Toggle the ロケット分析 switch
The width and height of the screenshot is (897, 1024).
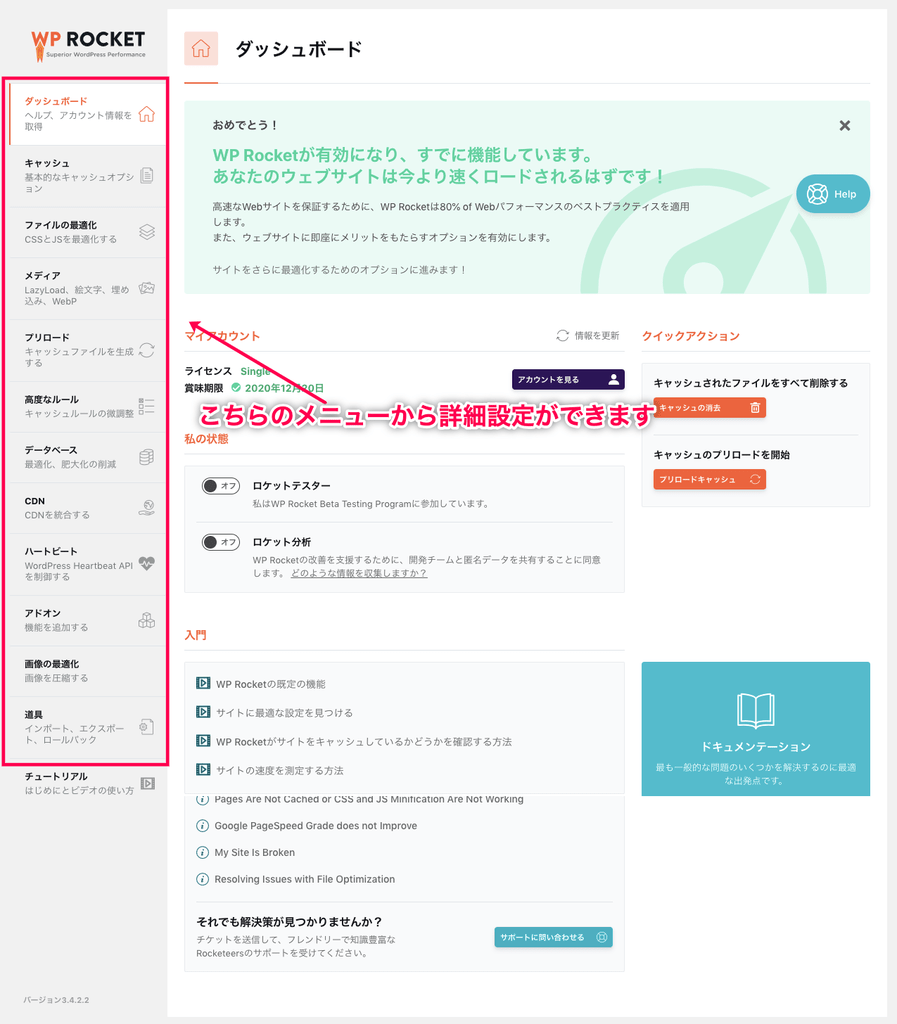point(221,542)
